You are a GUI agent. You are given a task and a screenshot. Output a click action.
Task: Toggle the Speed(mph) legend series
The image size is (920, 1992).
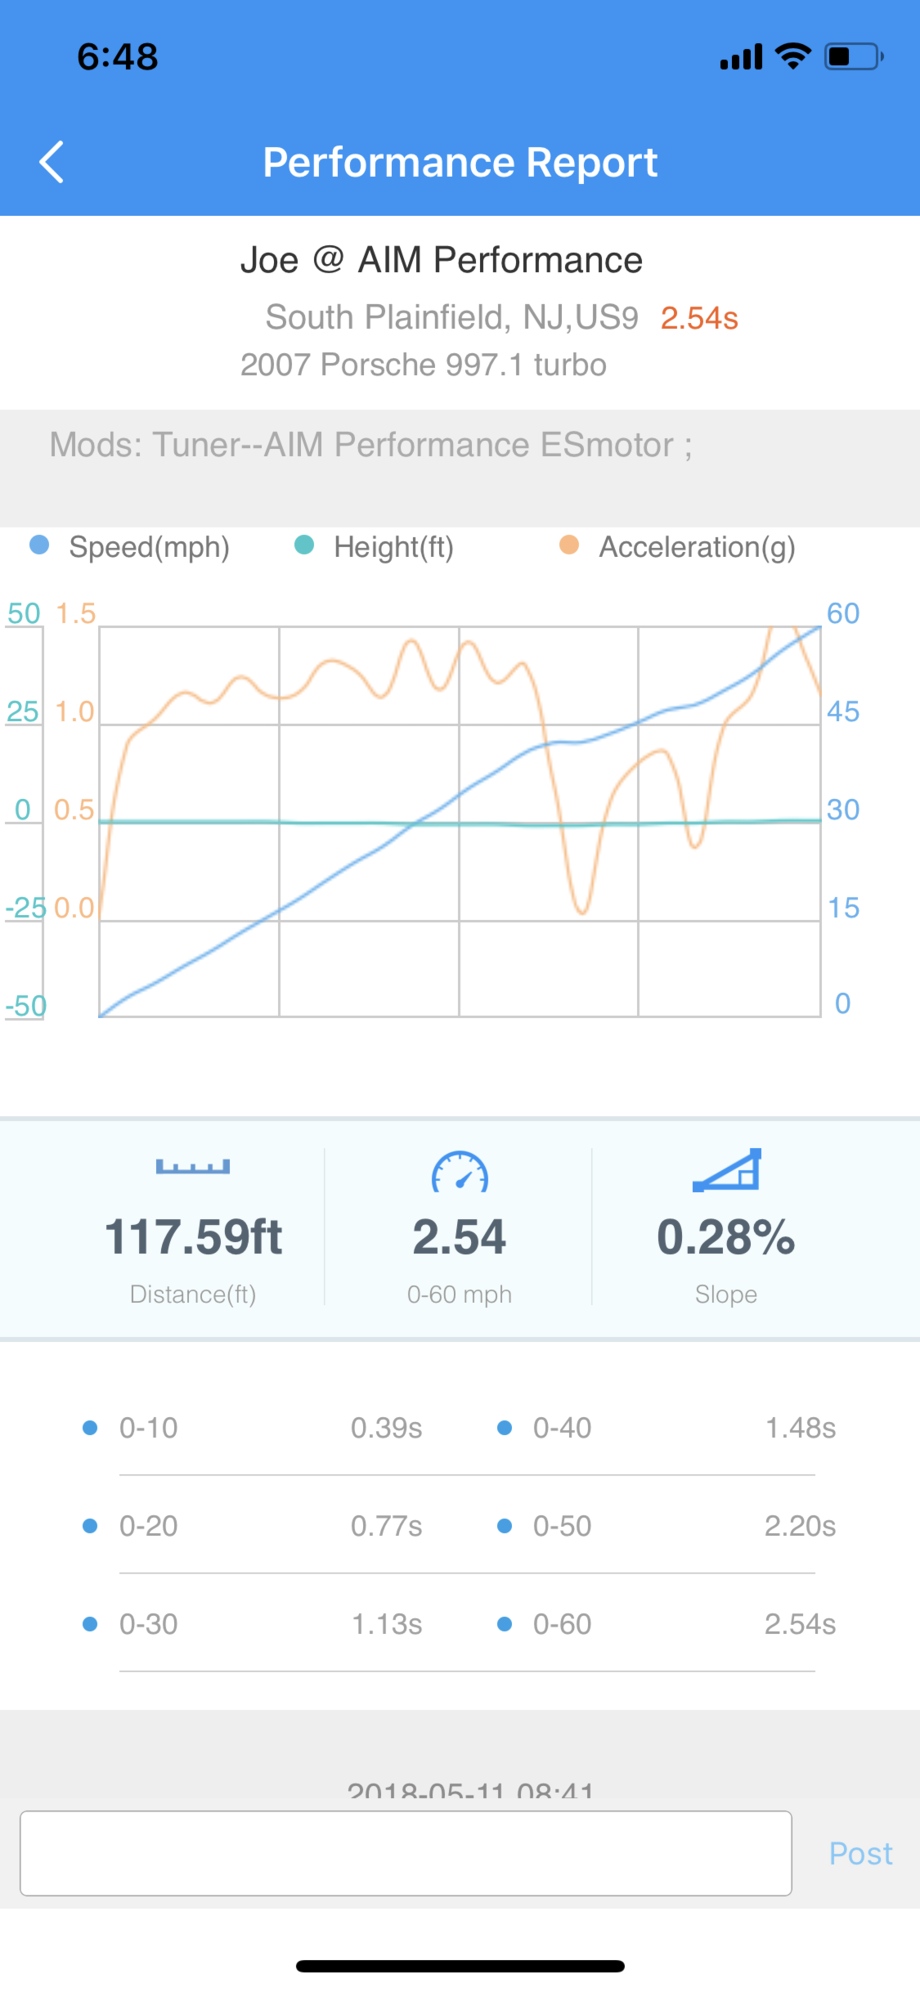tap(130, 547)
